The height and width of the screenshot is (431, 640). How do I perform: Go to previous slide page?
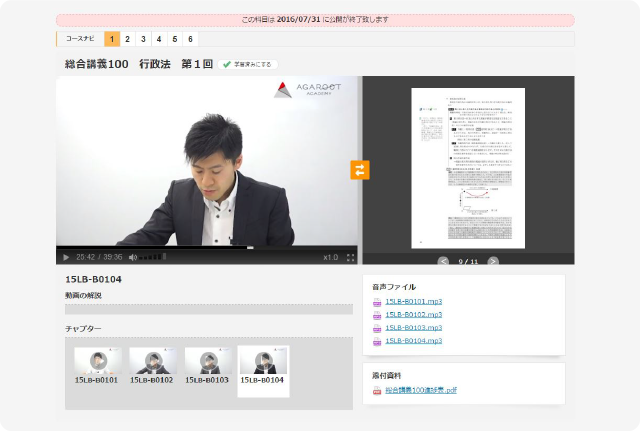click(x=443, y=261)
